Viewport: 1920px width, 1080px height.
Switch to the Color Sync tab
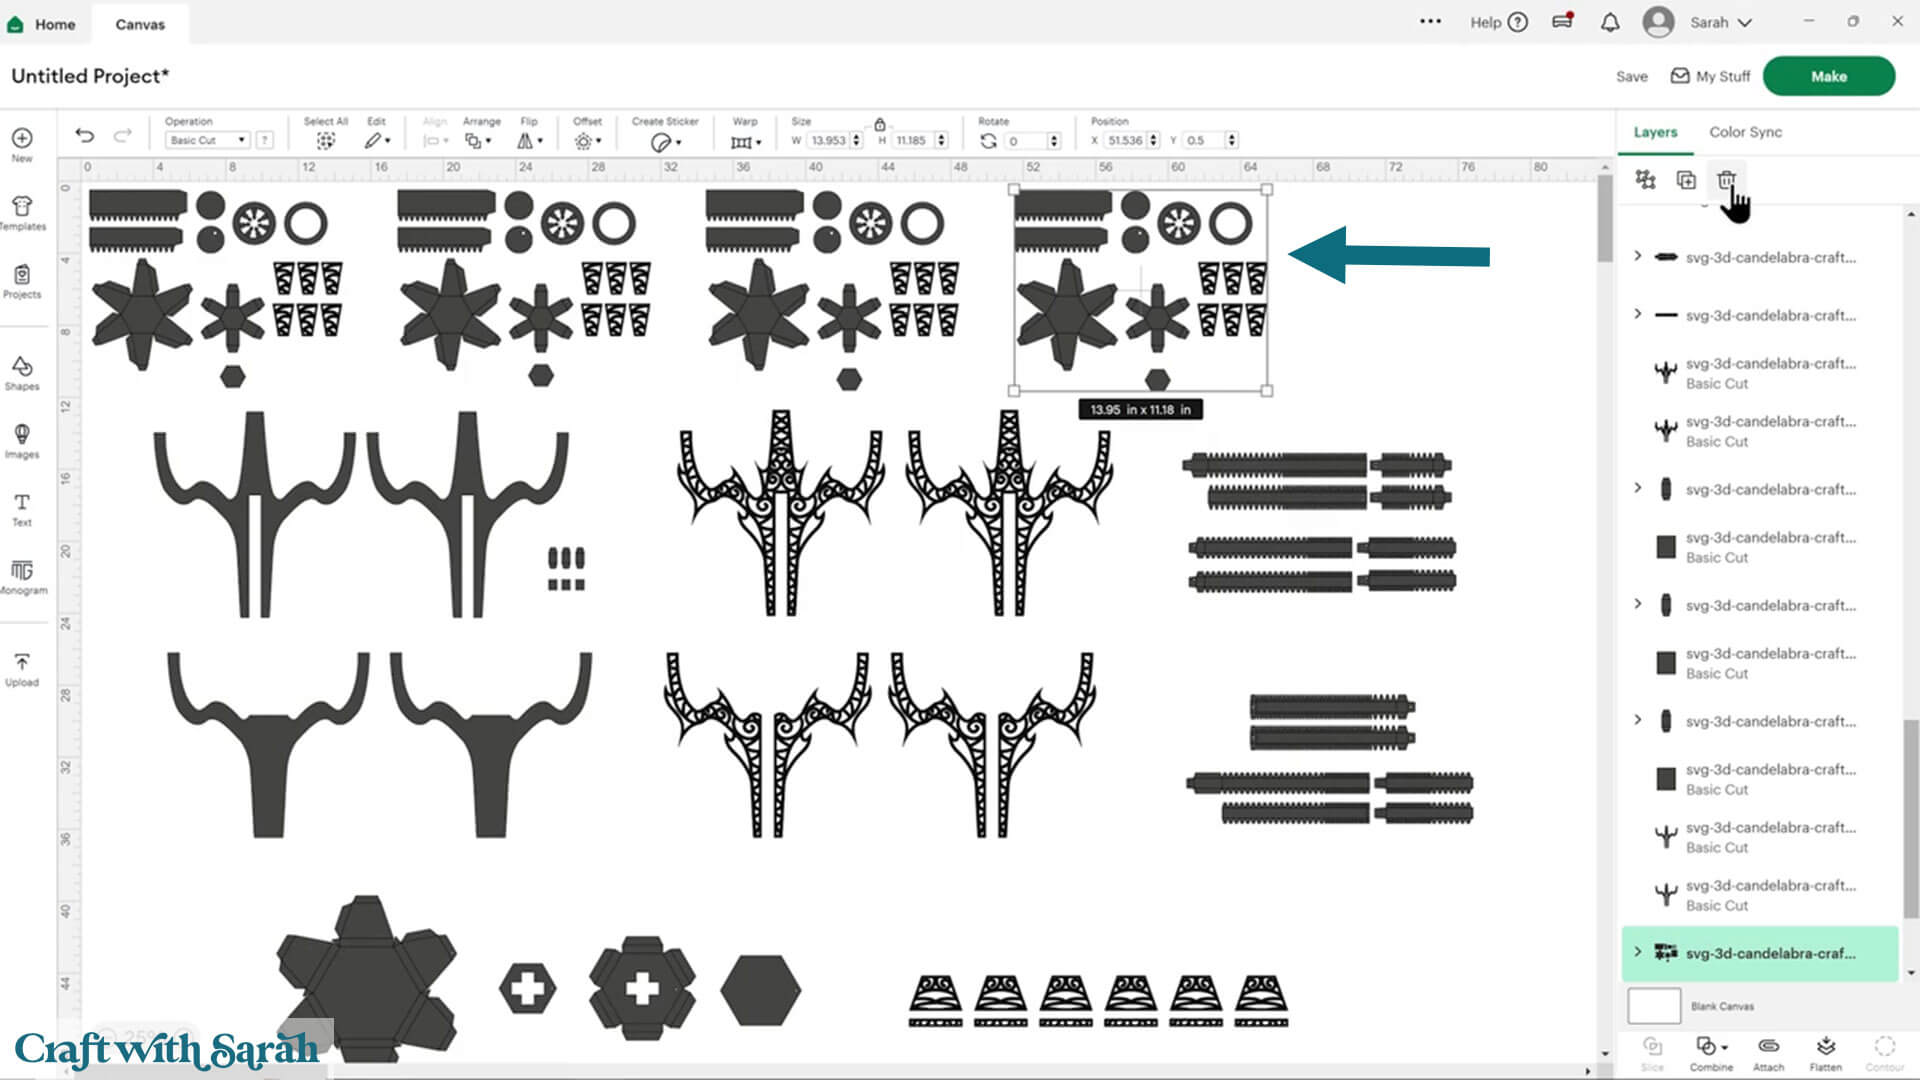[x=1745, y=132]
